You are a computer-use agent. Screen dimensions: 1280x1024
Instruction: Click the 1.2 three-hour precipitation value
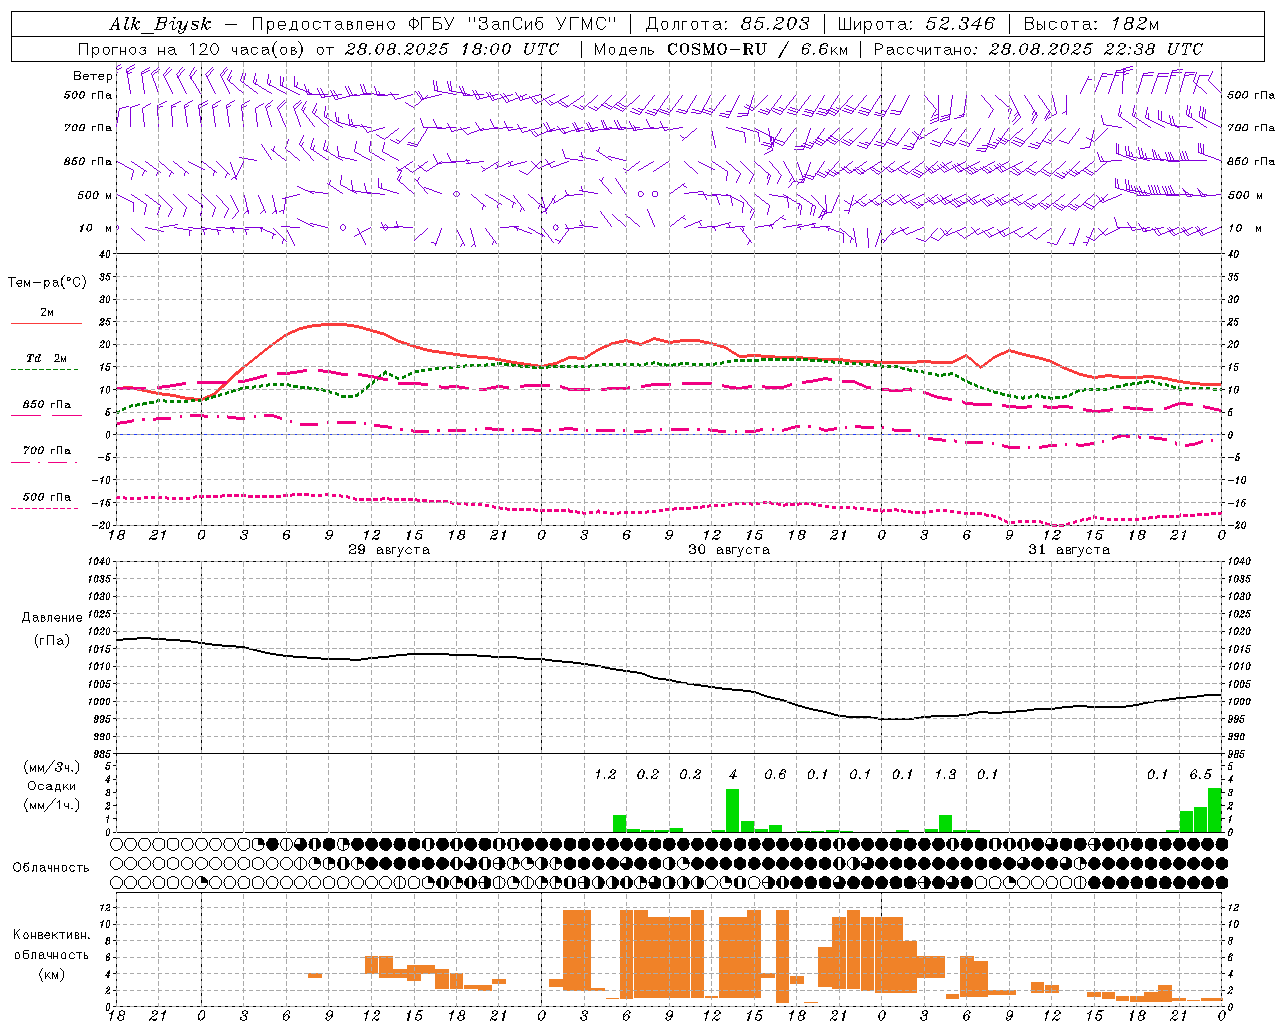(x=605, y=775)
